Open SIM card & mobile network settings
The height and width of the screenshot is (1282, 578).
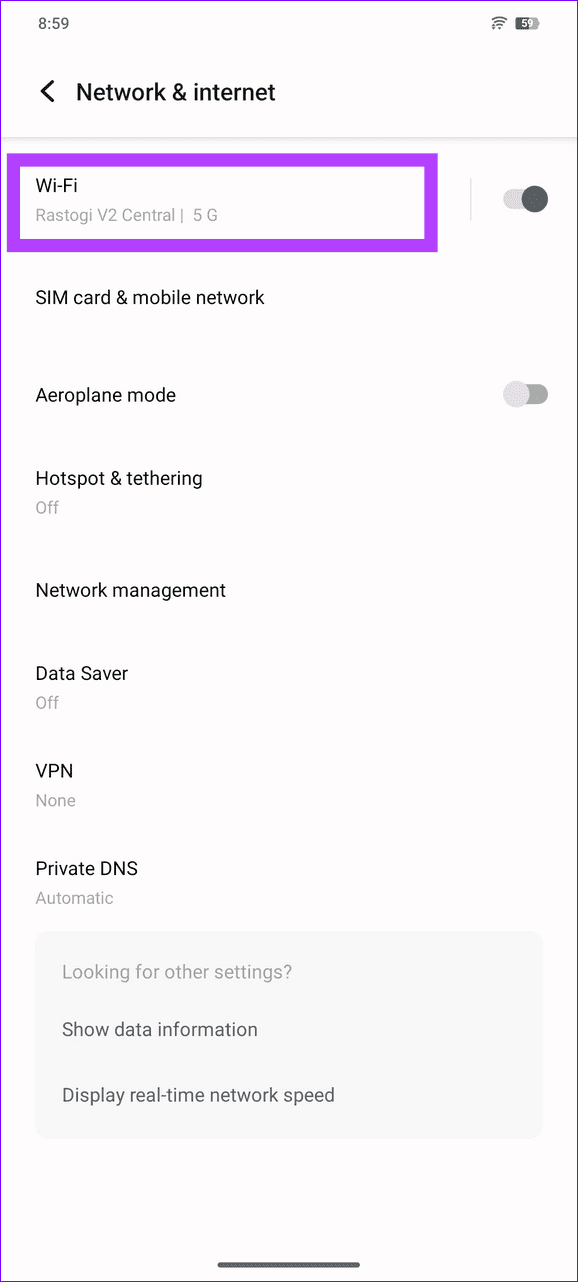150,297
